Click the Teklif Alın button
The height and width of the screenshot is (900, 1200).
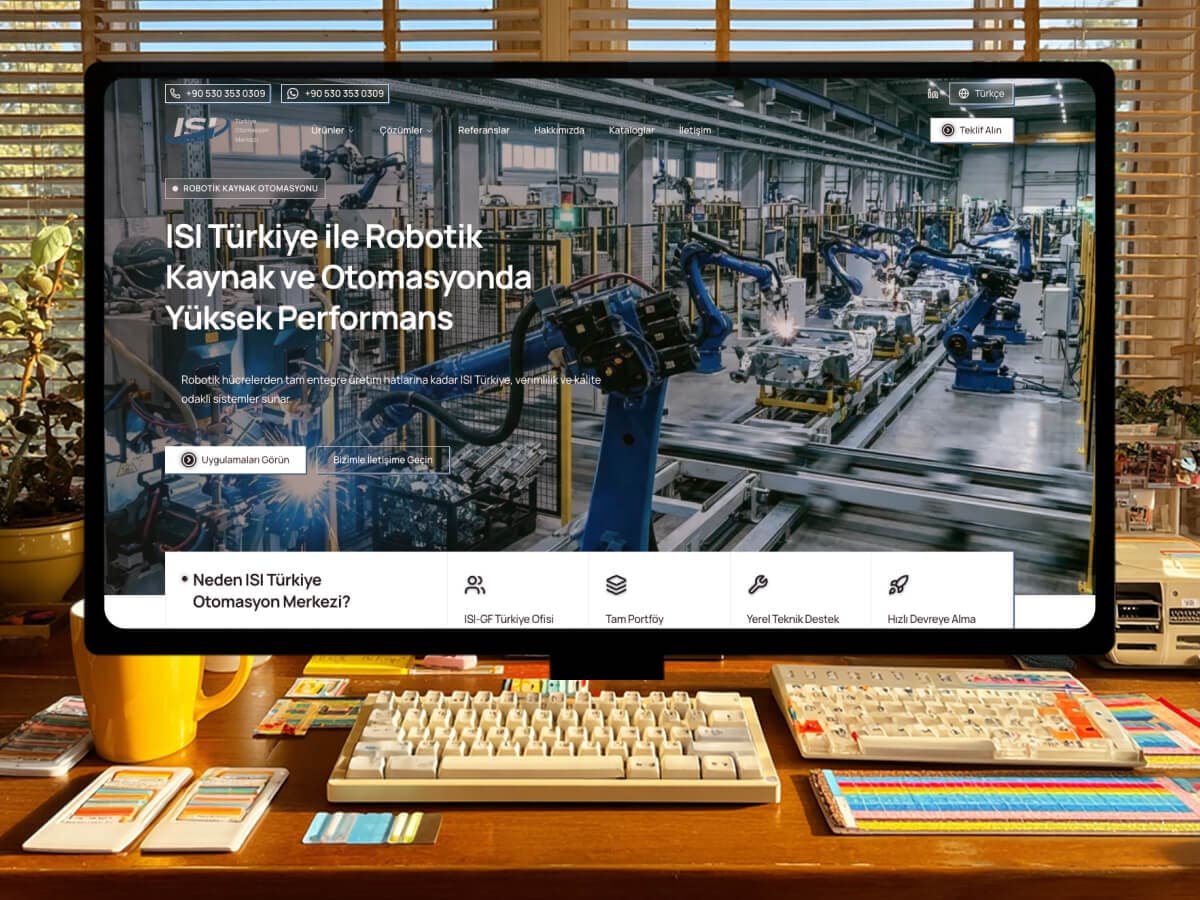pyautogui.click(x=974, y=129)
